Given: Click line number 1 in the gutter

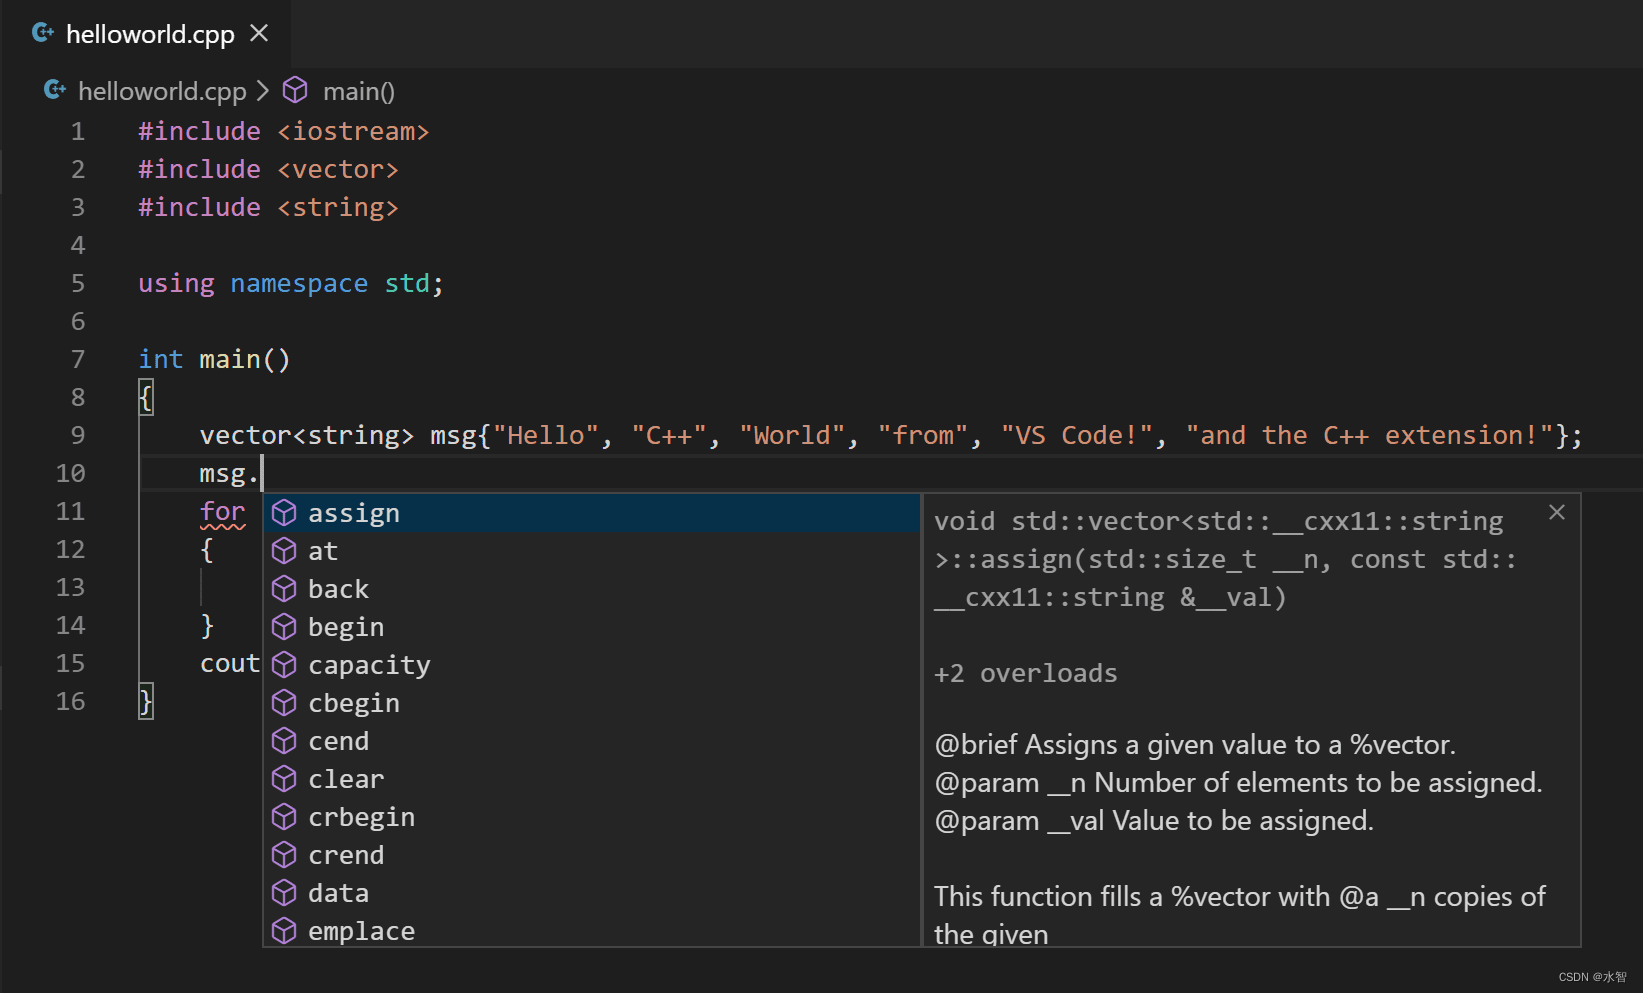Looking at the screenshot, I should 78,131.
